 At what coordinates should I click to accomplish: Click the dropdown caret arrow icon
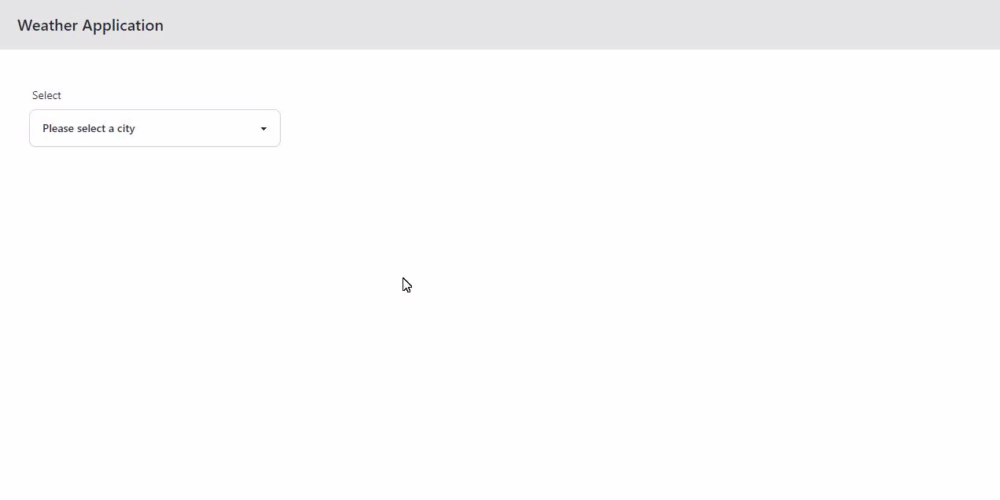[263, 129]
